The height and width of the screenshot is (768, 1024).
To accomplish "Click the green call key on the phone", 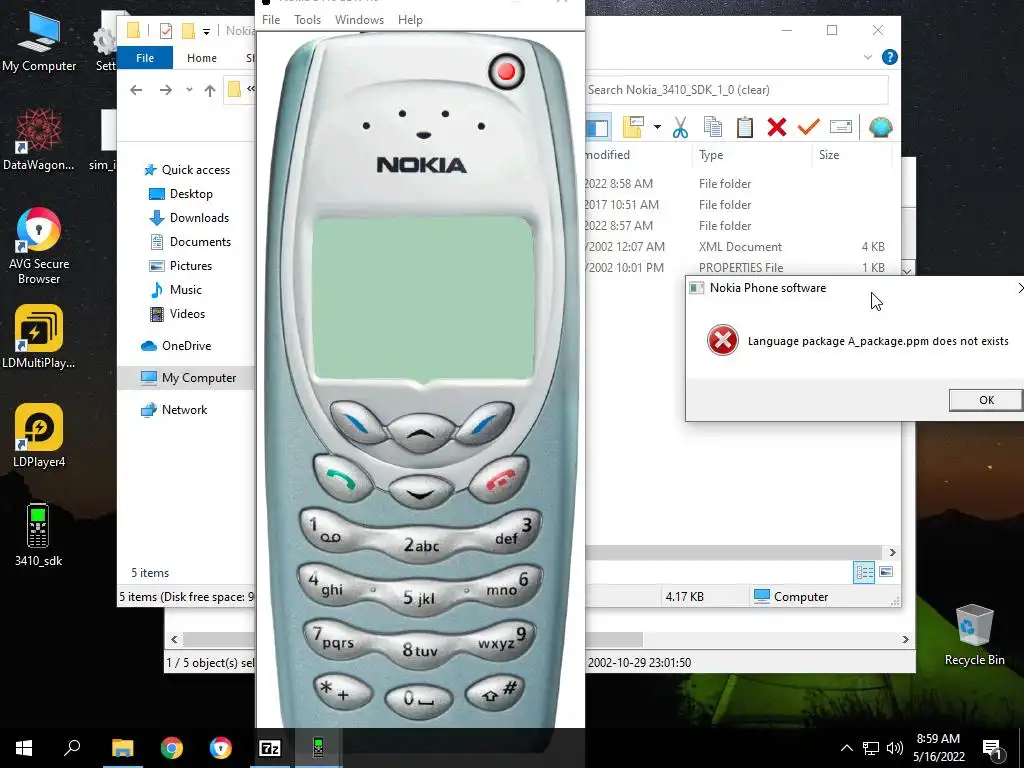I will 343,481.
